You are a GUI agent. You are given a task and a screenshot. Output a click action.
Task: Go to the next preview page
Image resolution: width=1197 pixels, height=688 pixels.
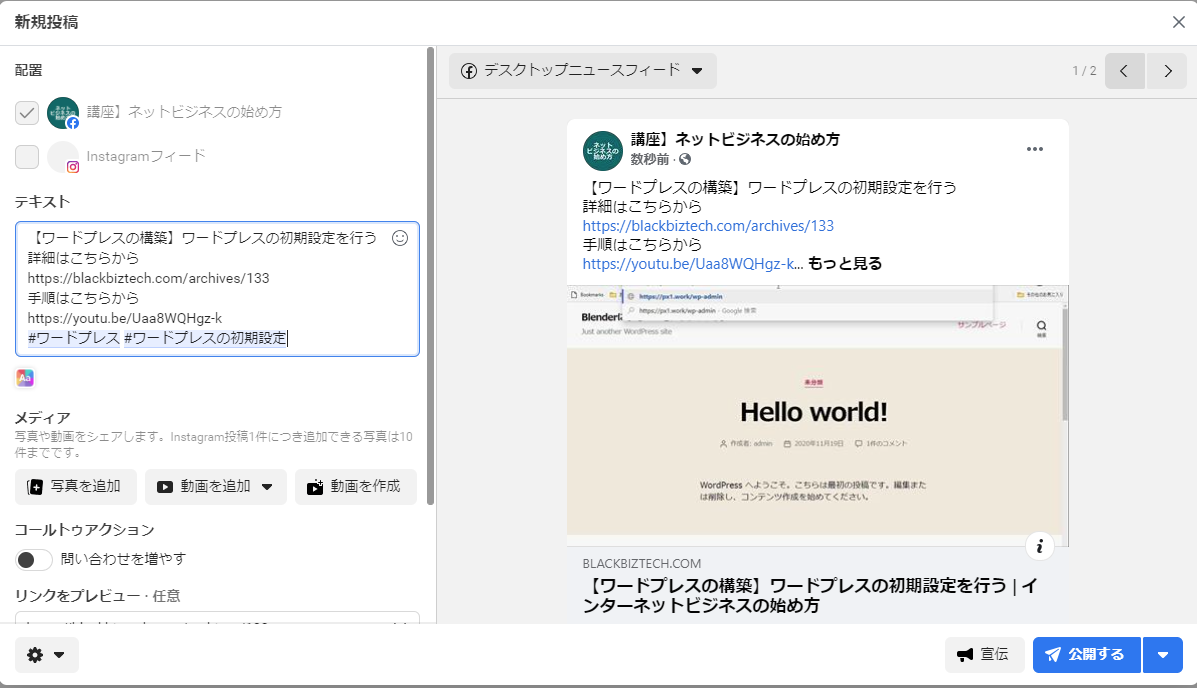click(1167, 71)
